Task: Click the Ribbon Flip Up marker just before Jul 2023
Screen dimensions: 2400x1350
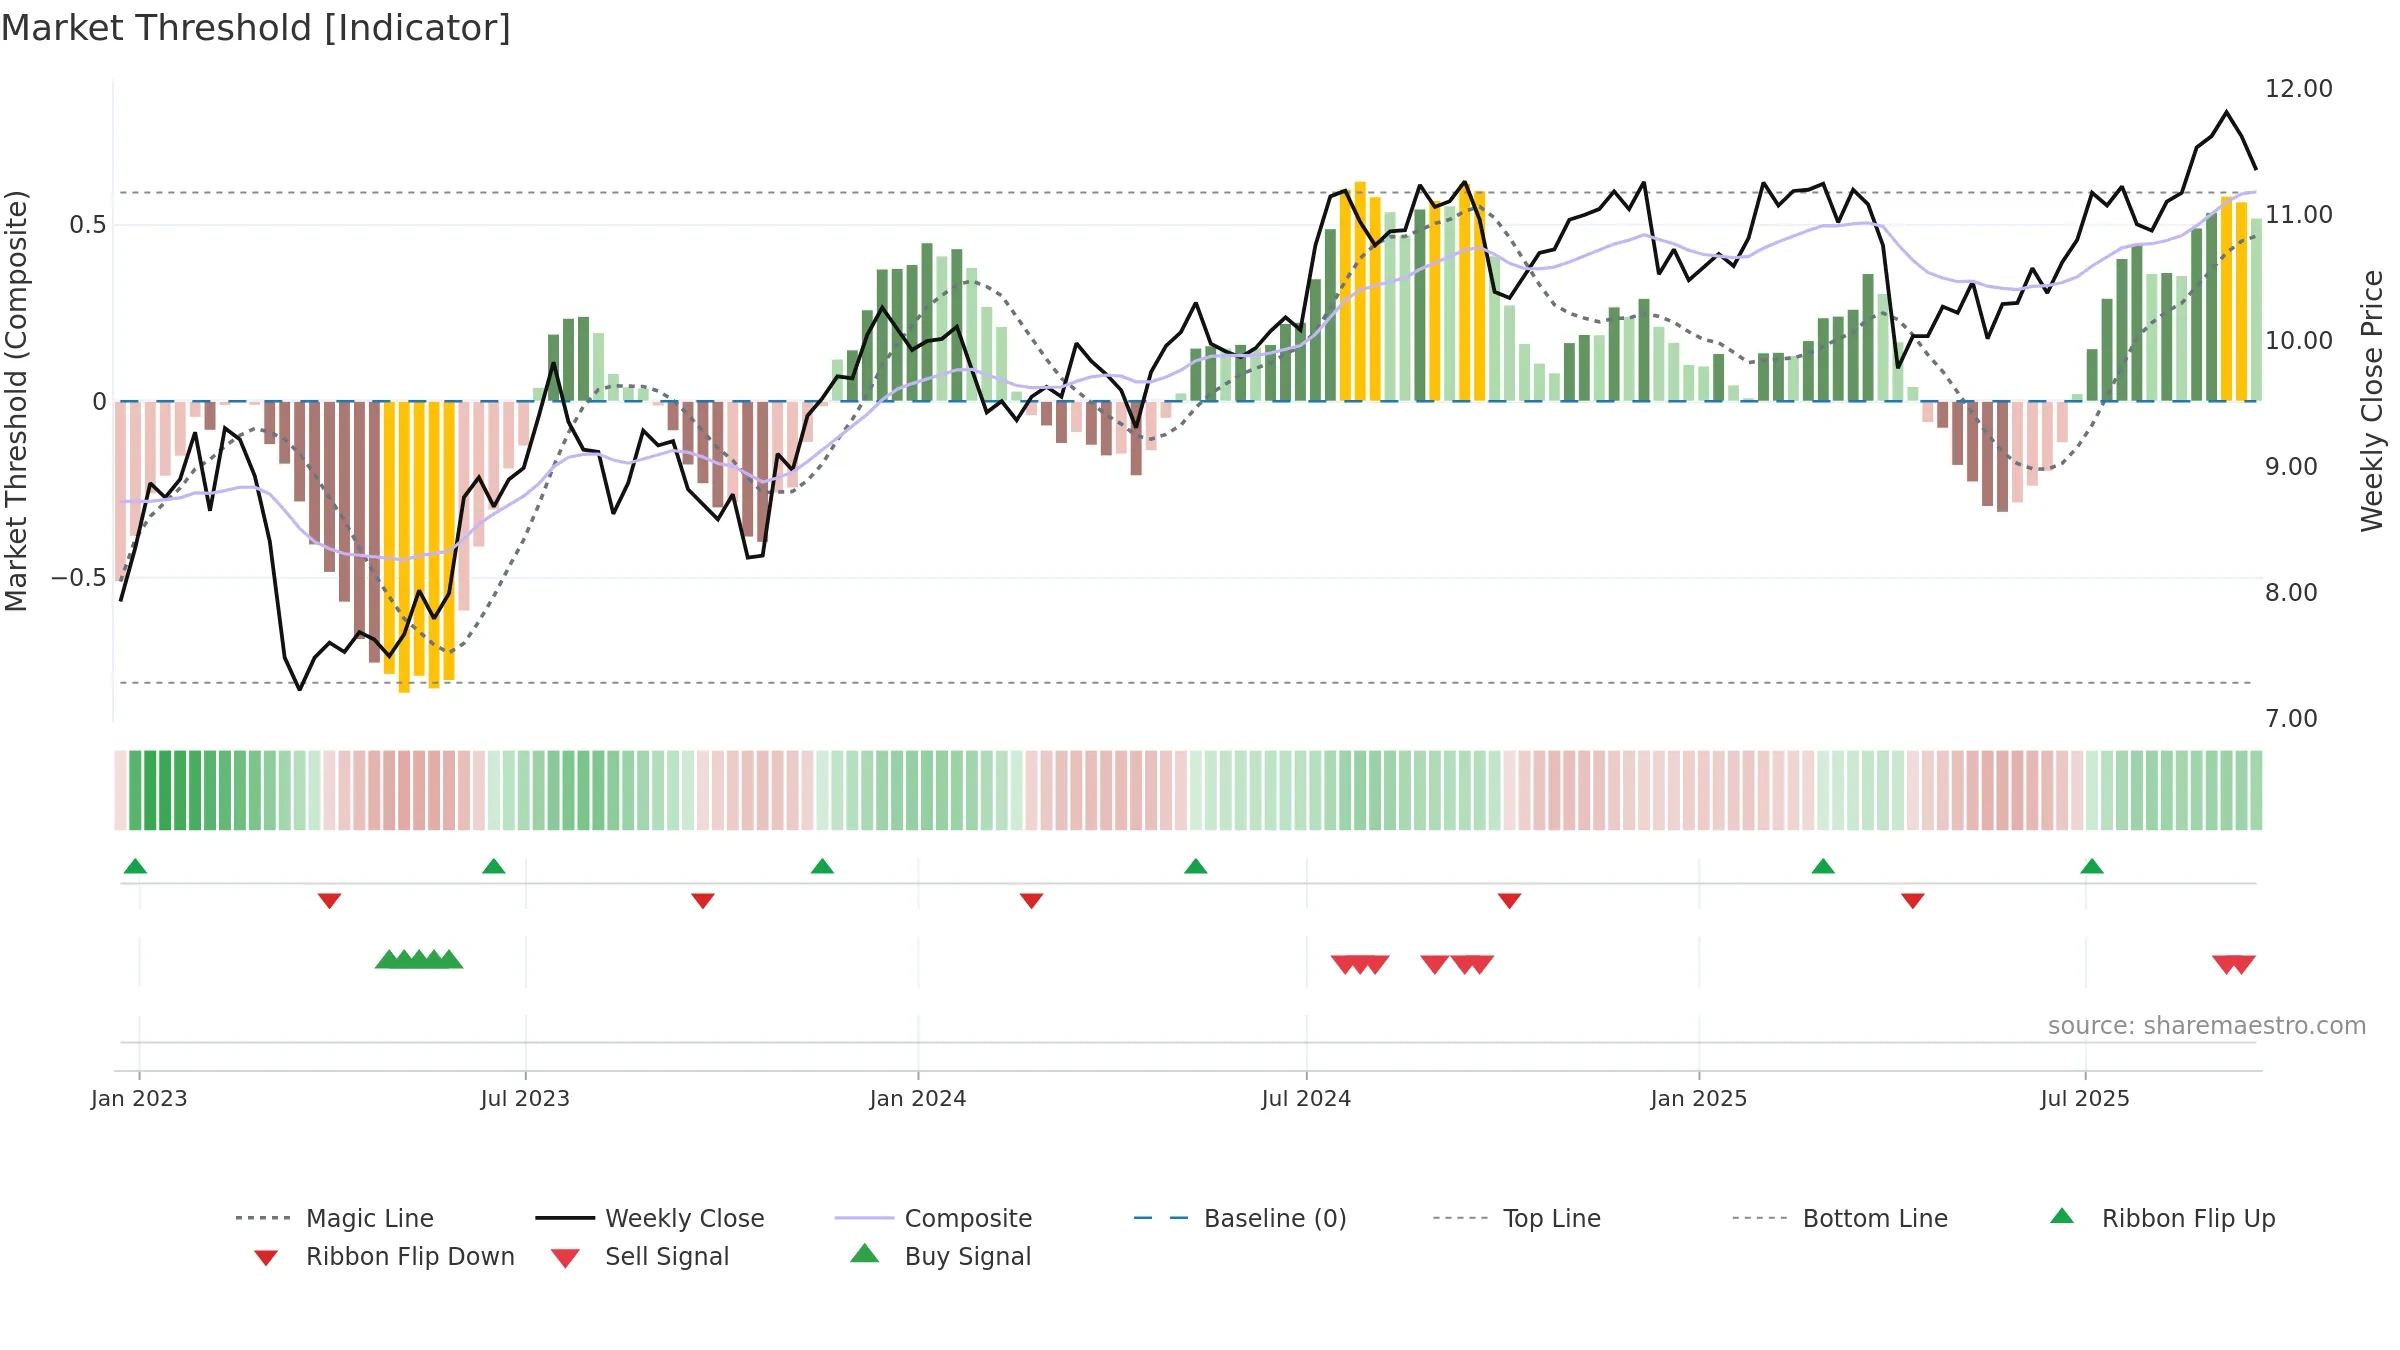Action: pos(493,866)
